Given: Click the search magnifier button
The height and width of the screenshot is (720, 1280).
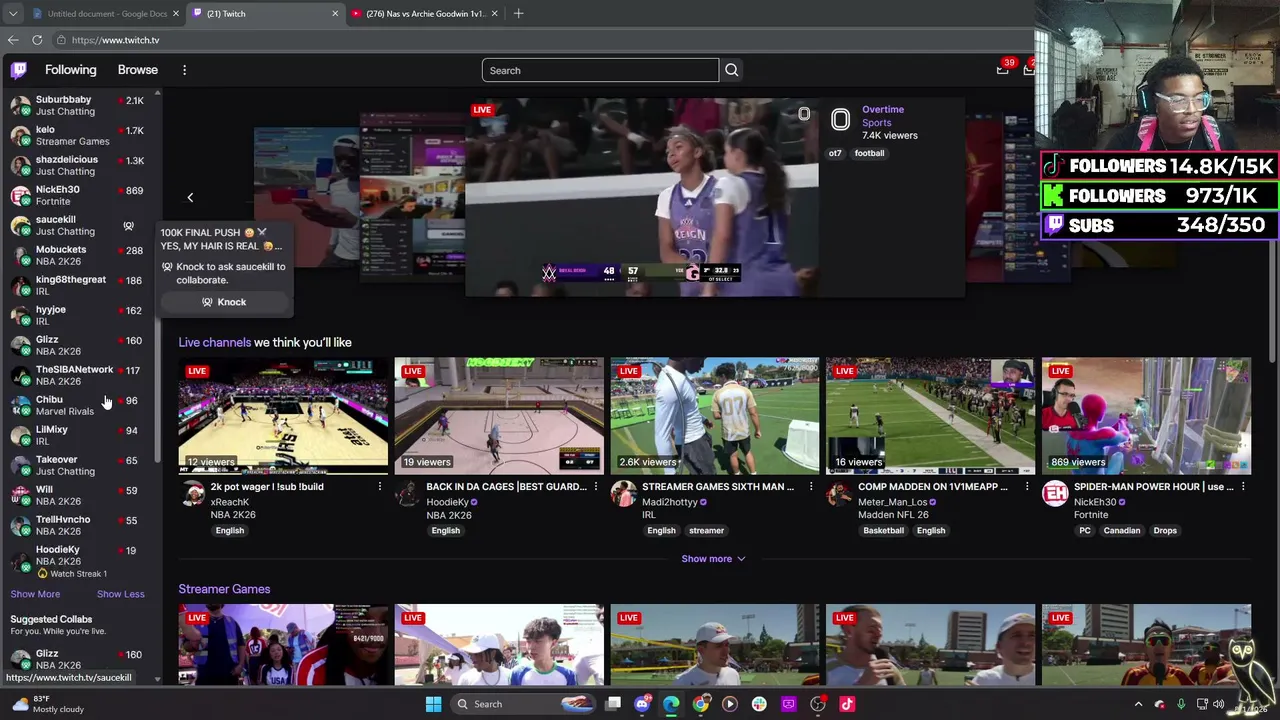Looking at the screenshot, I should point(731,70).
